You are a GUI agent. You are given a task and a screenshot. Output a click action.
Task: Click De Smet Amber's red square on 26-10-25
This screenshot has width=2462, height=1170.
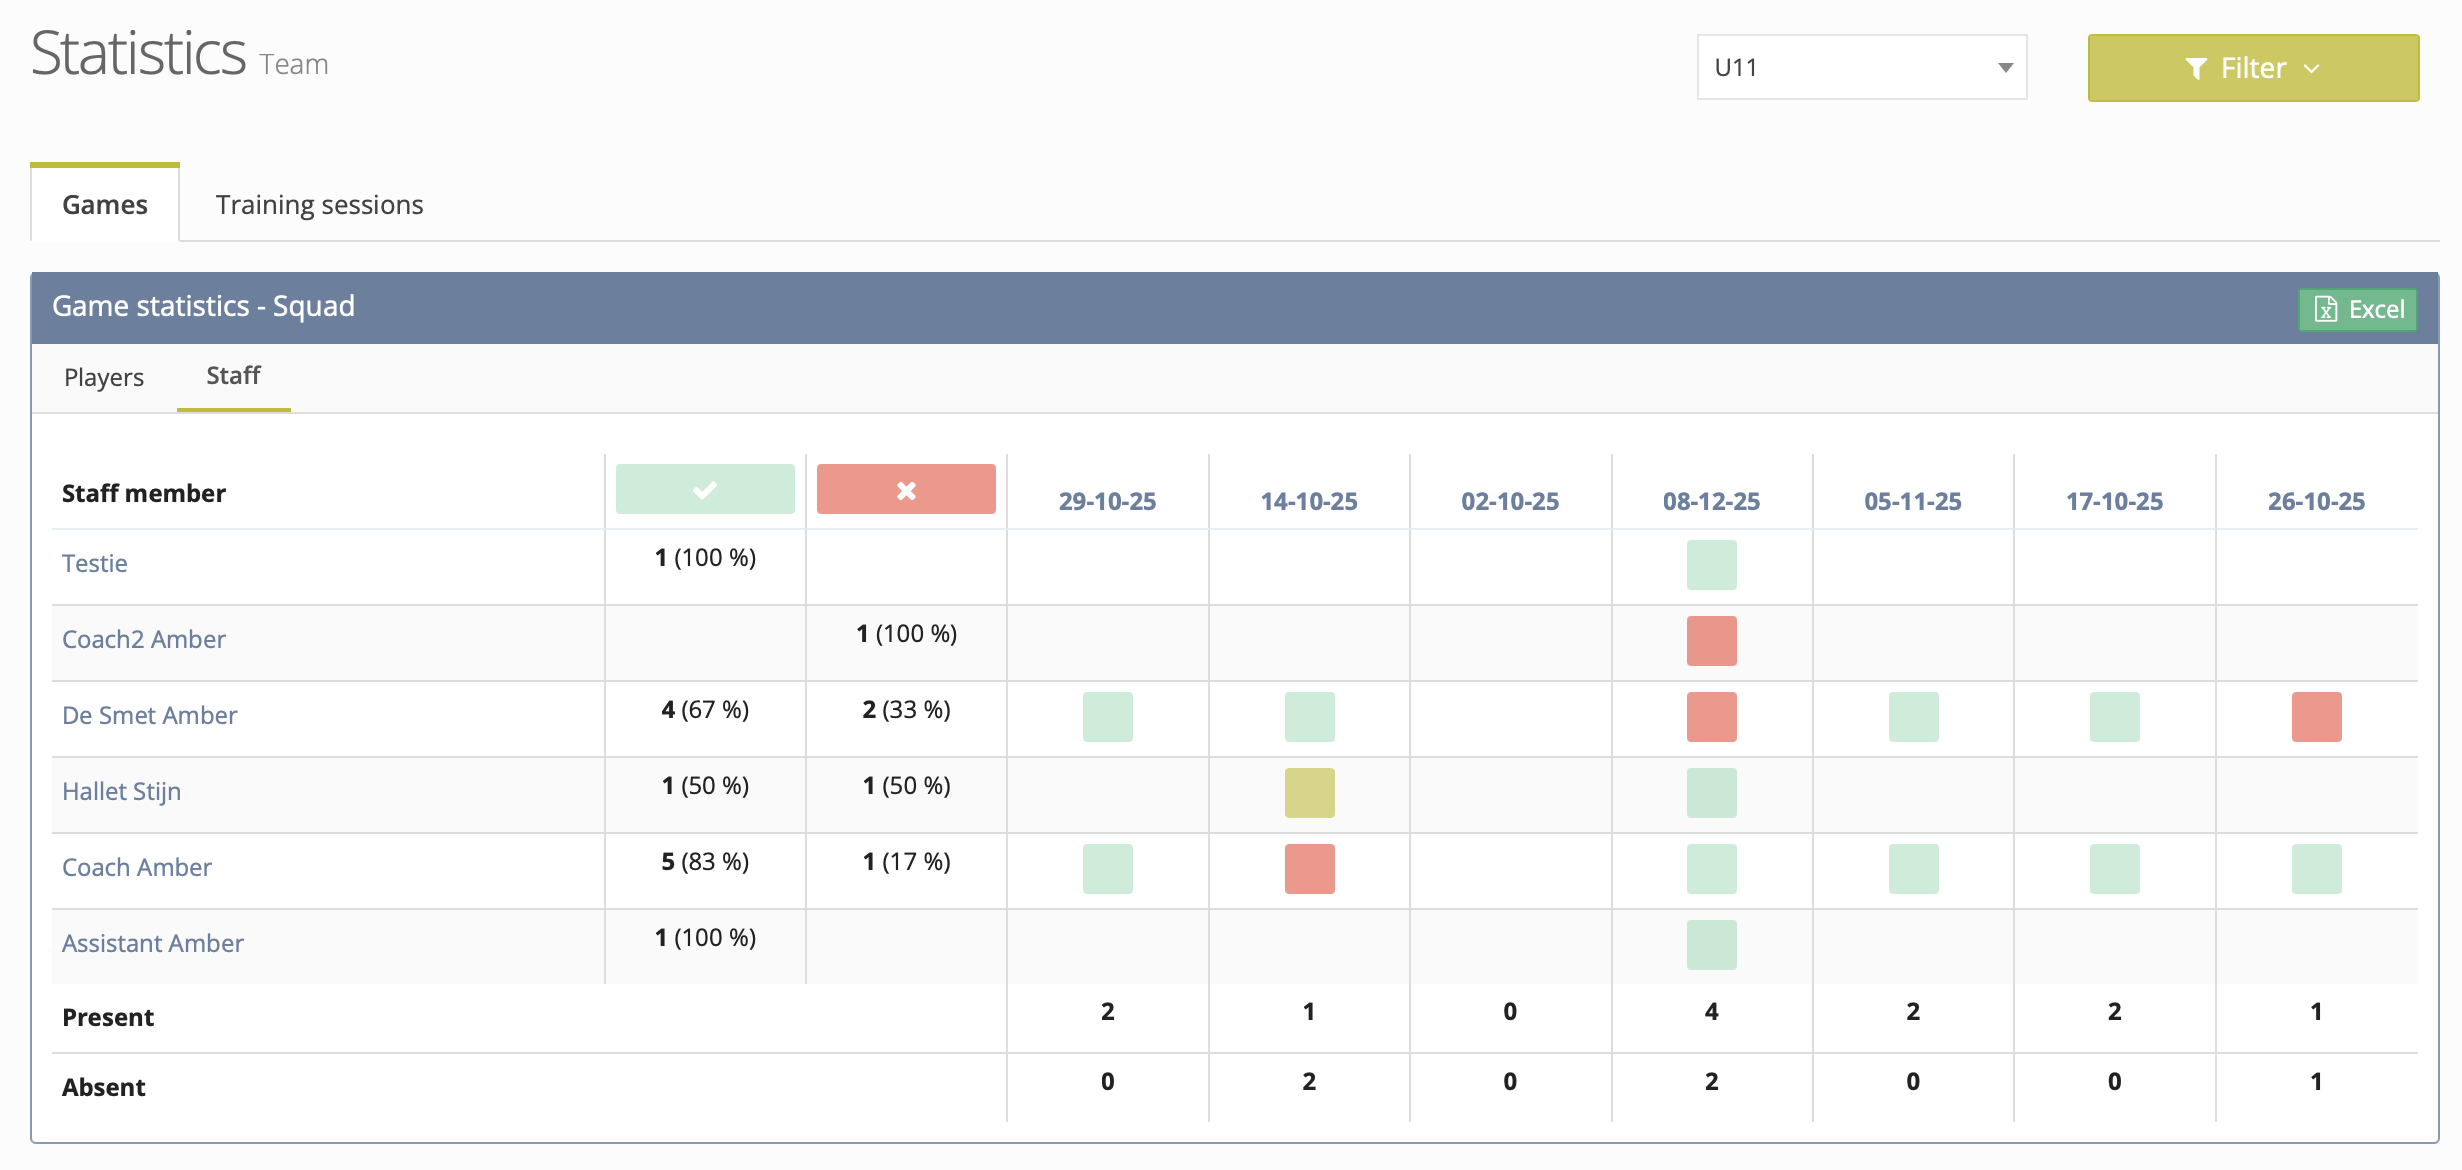point(2316,717)
